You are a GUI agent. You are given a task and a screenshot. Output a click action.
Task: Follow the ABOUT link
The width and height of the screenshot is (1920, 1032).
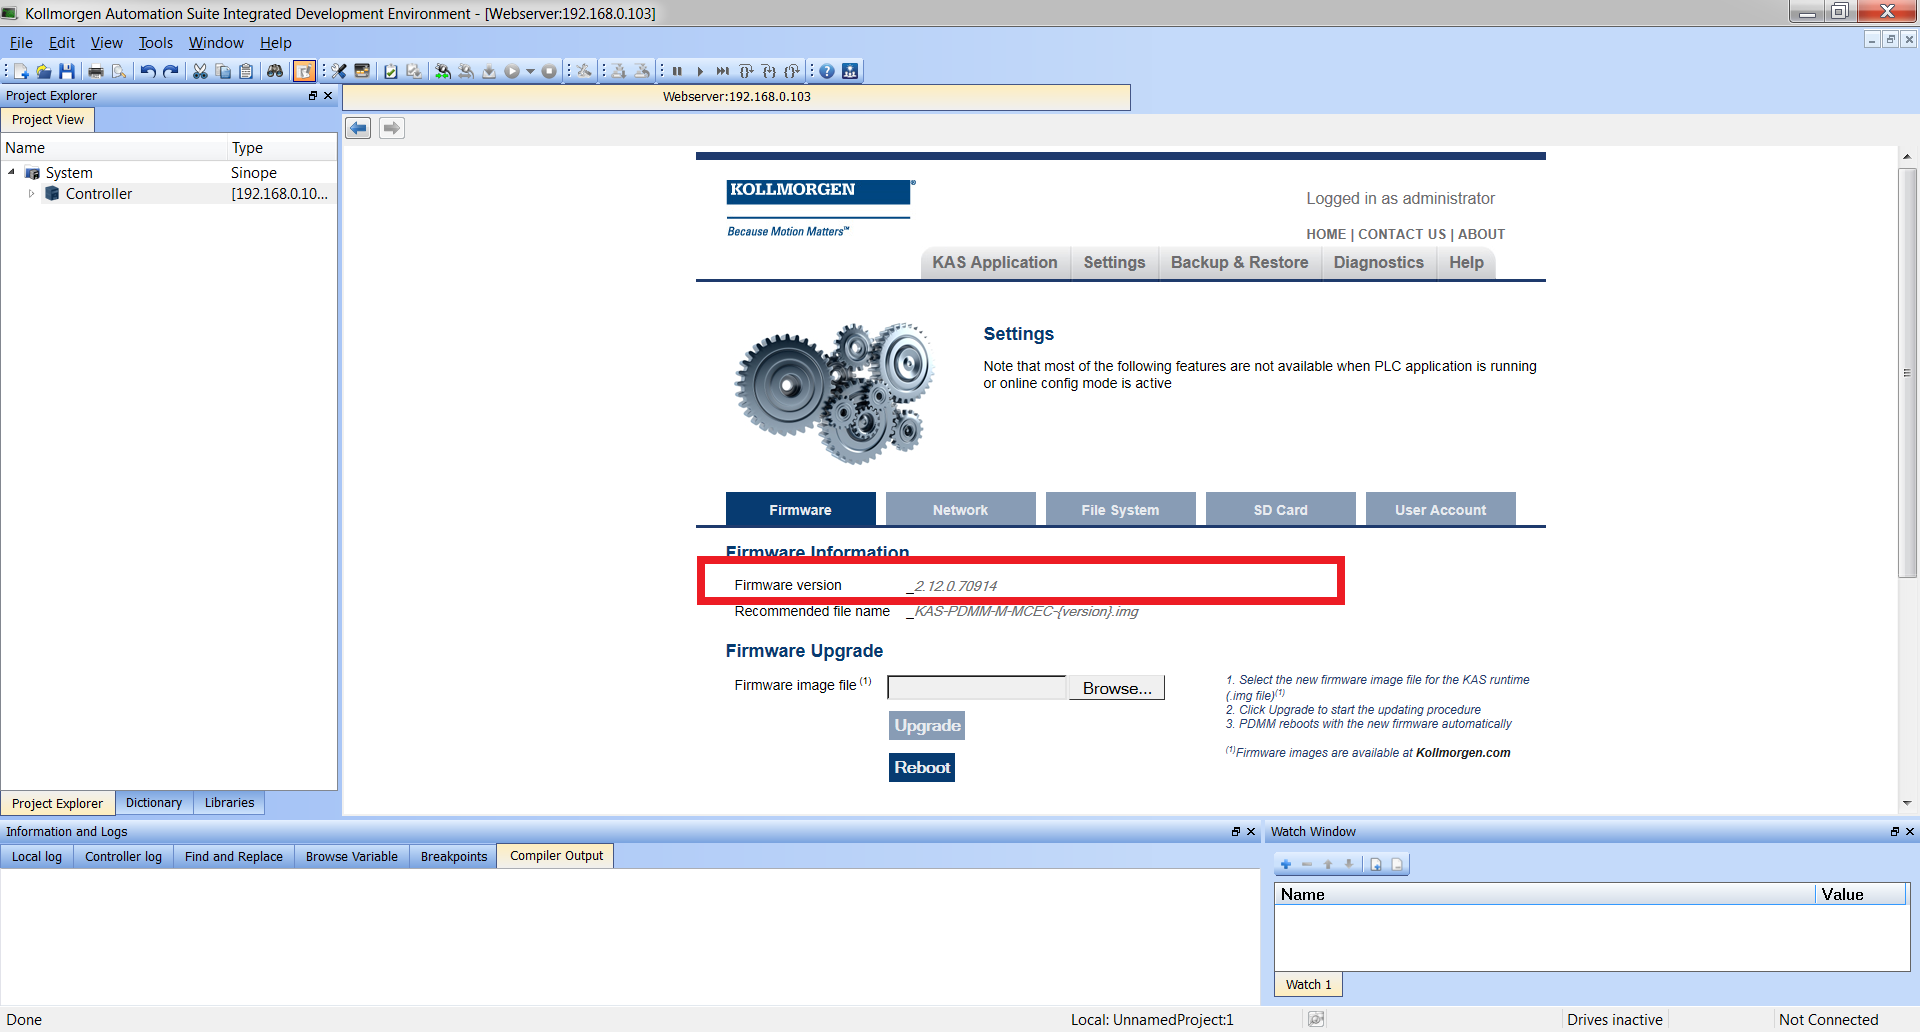click(1481, 234)
